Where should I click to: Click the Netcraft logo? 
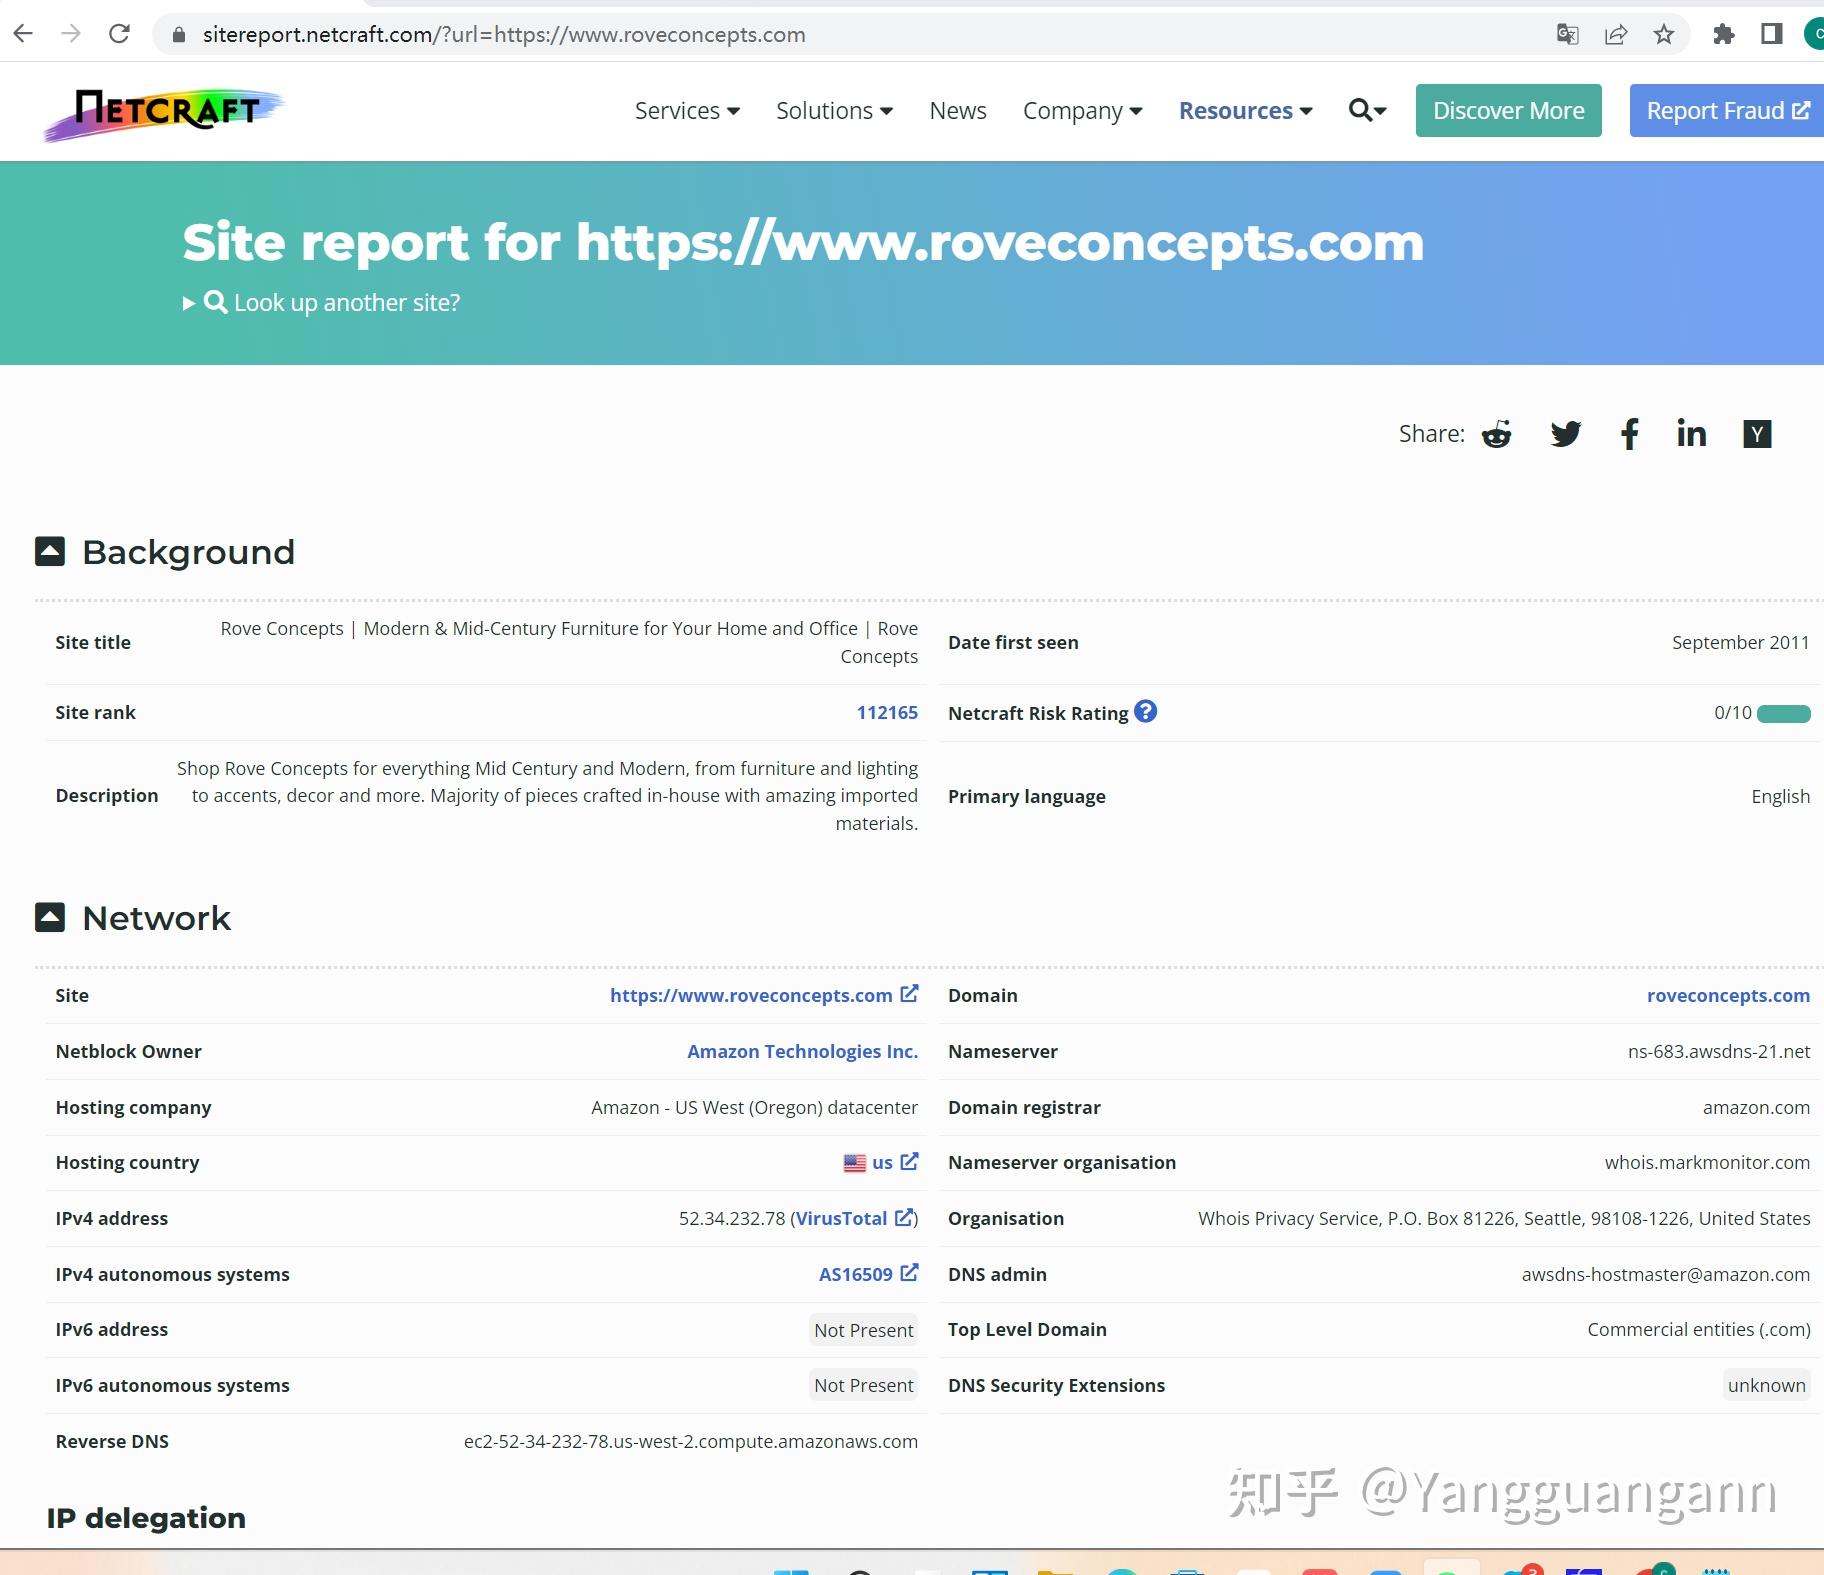click(164, 114)
